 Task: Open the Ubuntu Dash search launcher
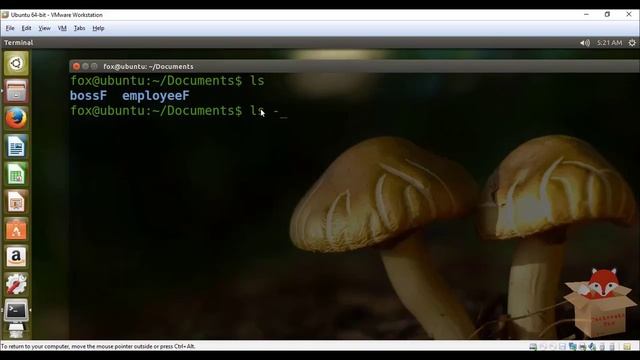(16, 63)
